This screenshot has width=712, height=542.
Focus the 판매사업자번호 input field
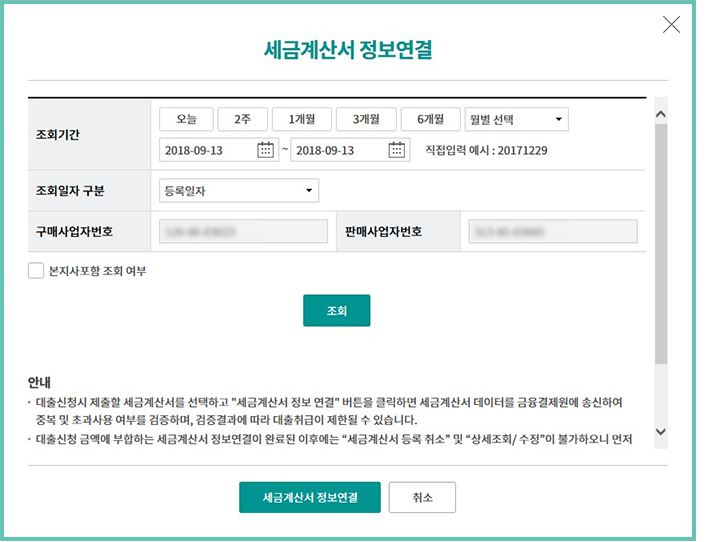tap(552, 232)
